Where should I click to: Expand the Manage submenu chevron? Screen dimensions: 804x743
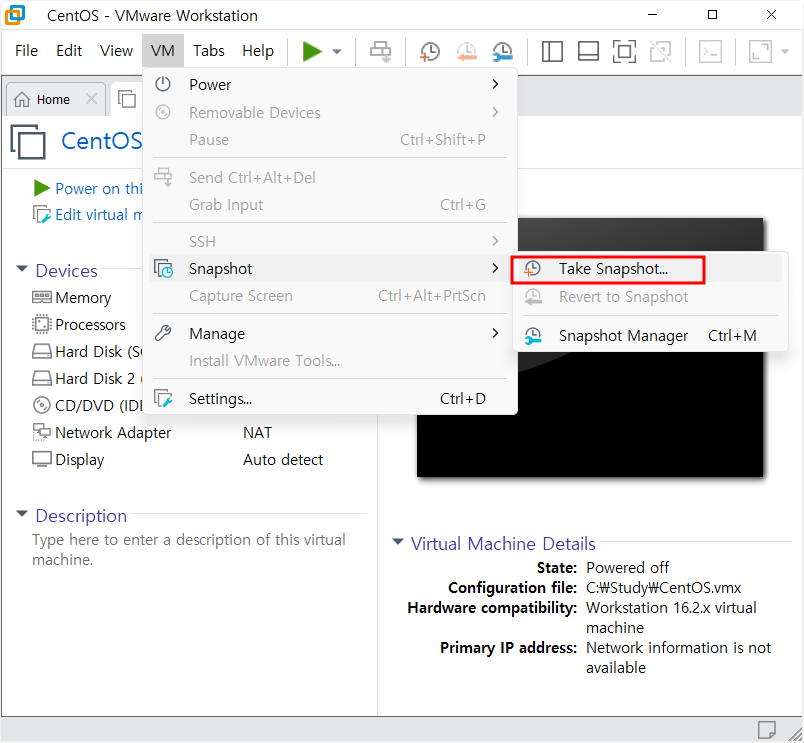pyautogui.click(x=495, y=333)
